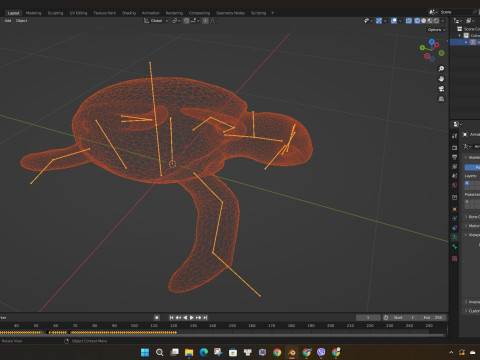Open the View Layer properties tab
480x360 pixels.
pos(454,166)
